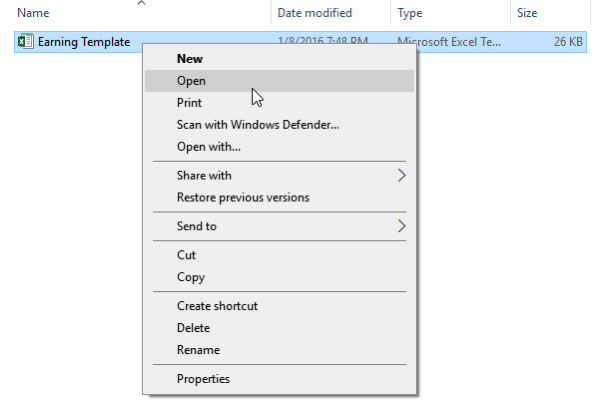Click the Open with... option
Viewport: 600px width, 404px height.
point(208,147)
